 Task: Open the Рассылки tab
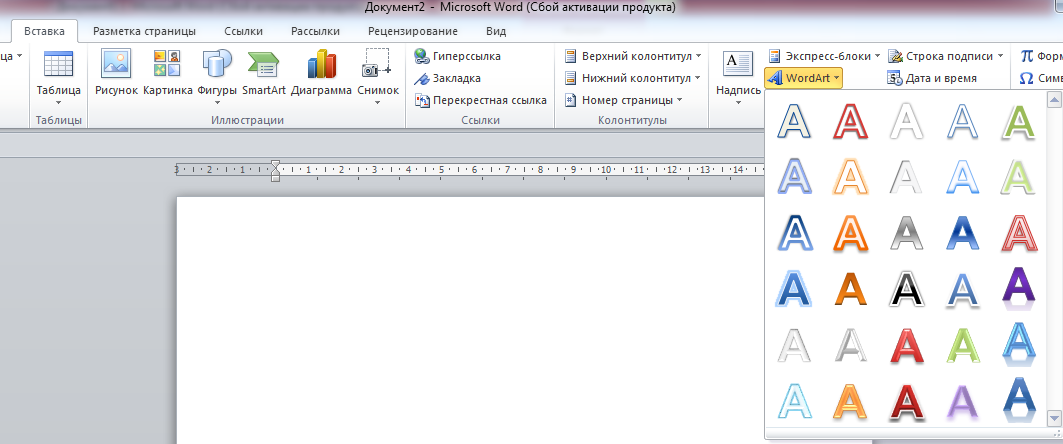tap(315, 31)
